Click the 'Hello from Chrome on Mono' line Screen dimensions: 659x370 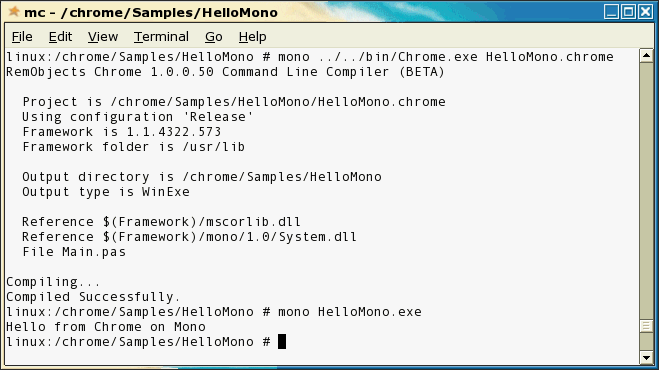106,327
